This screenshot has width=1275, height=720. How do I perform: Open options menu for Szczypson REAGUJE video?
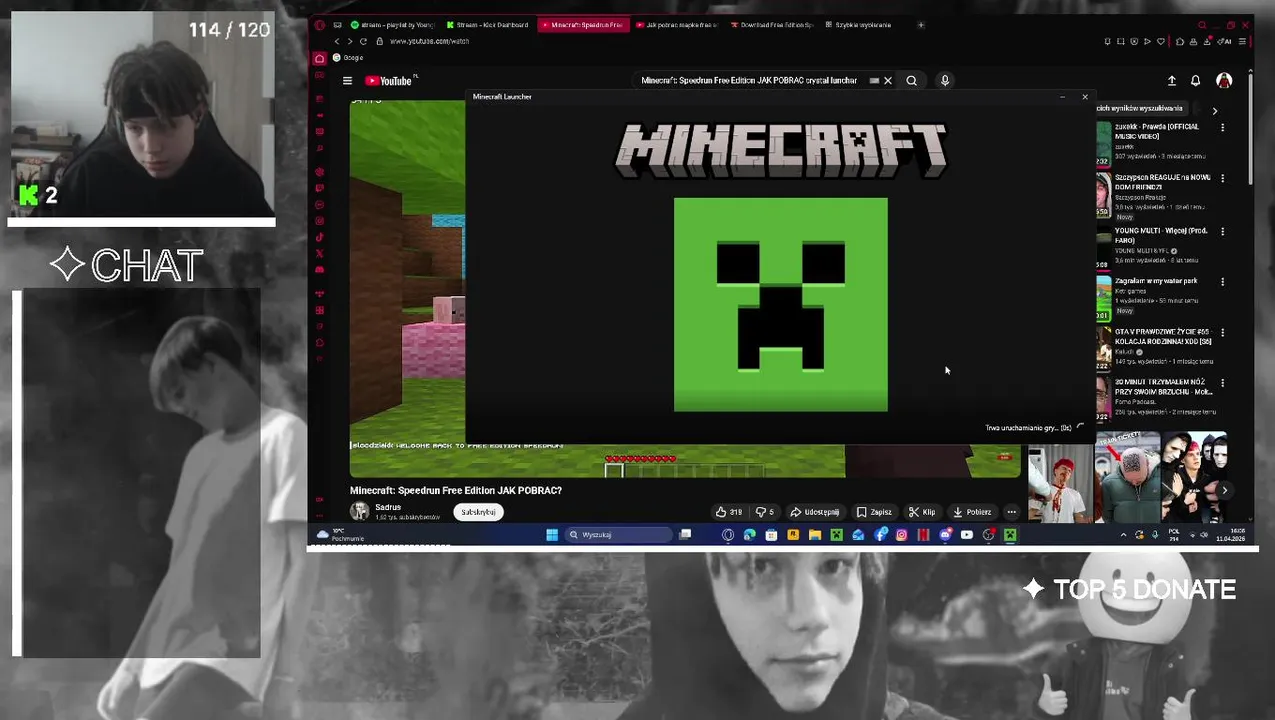1222,178
